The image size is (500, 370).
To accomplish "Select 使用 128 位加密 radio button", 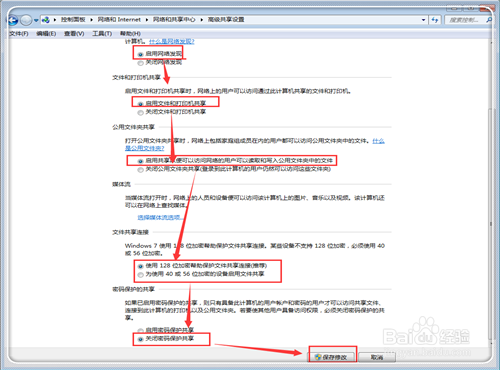I will [141, 266].
